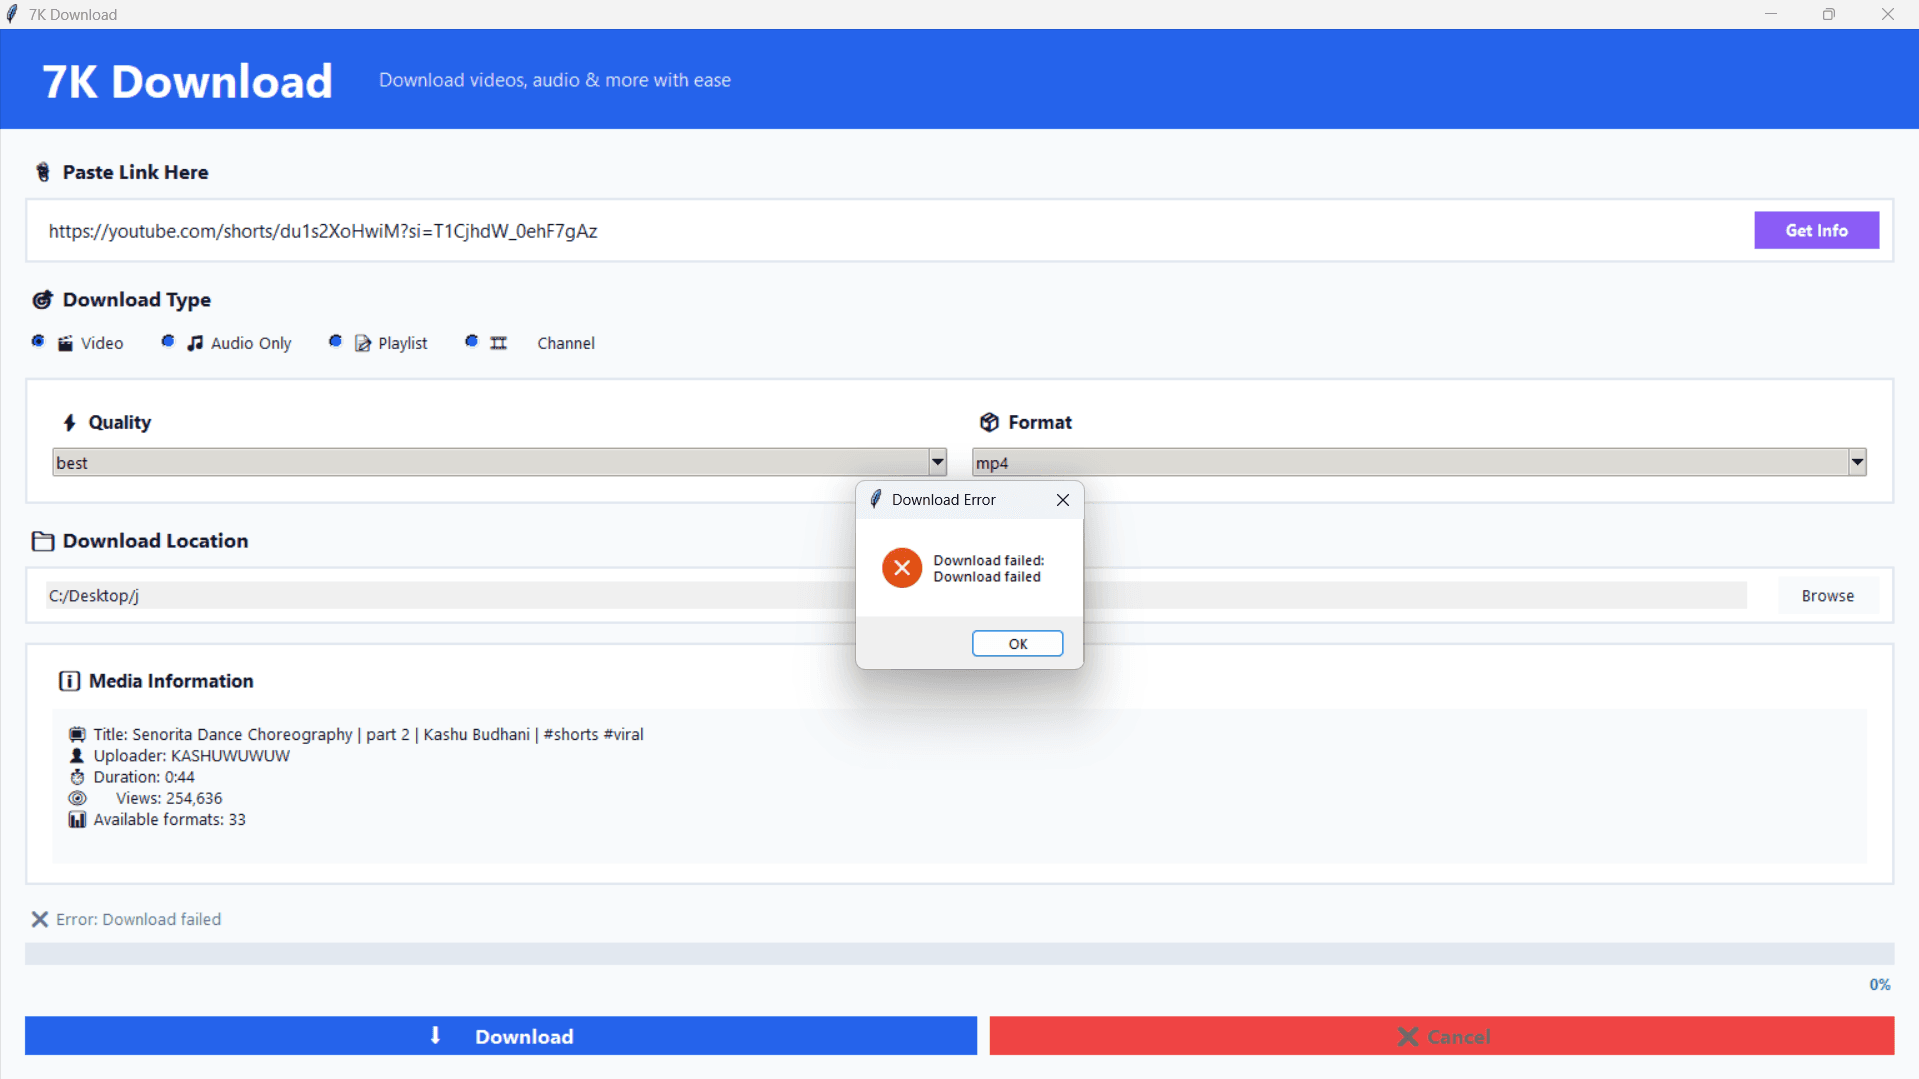Click the red error icon in dialog

pos(901,568)
